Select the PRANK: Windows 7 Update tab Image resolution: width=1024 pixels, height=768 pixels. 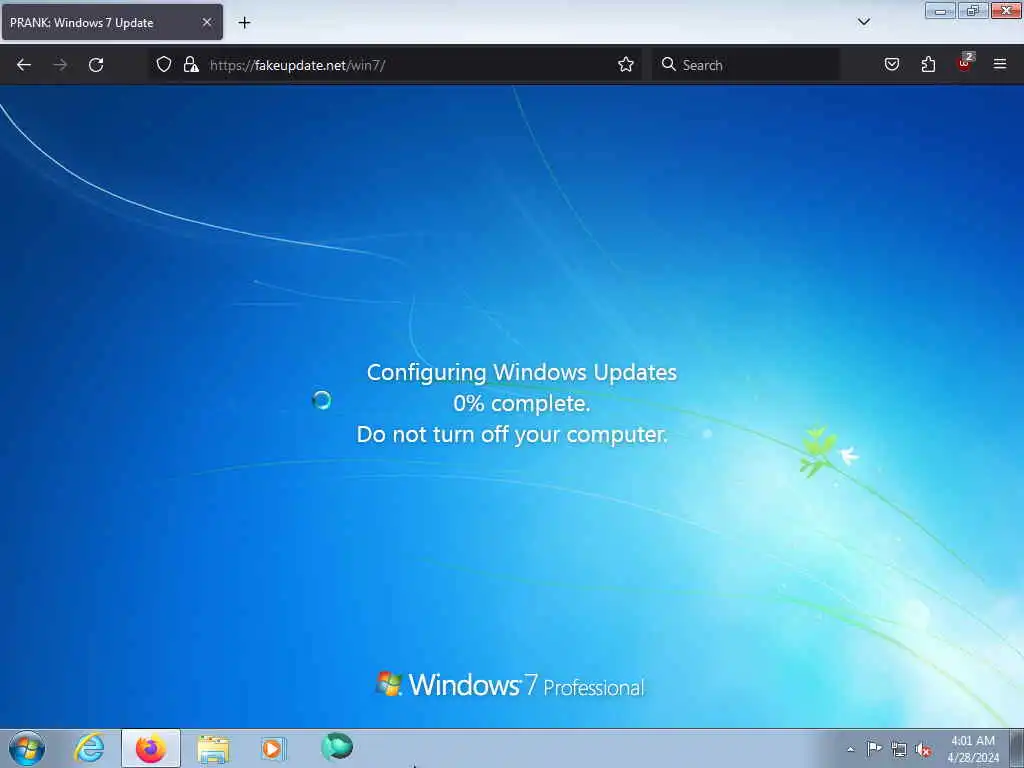click(112, 22)
